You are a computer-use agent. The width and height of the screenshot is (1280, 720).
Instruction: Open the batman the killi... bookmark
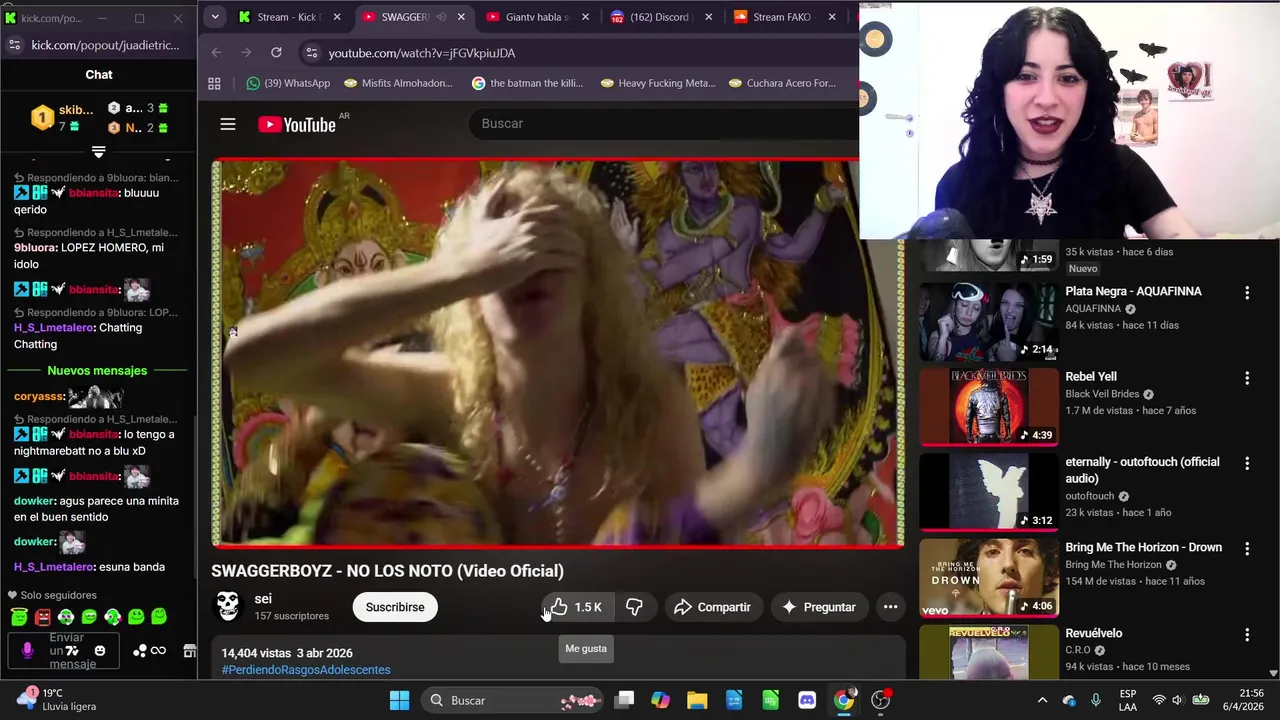(527, 83)
